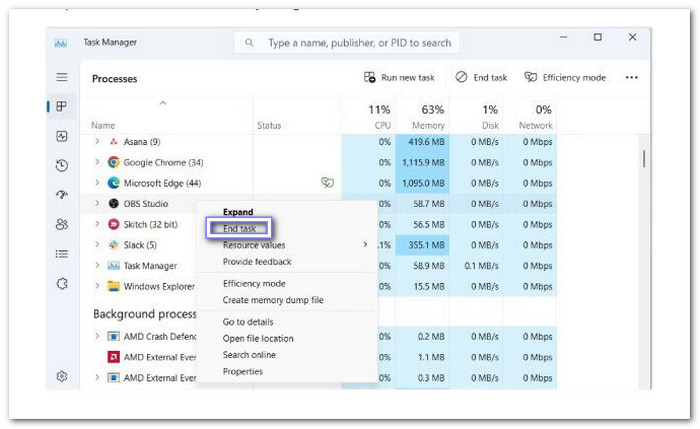The image size is (700, 429).
Task: Select the 355.1 MB memory cell
Action: pyautogui.click(x=422, y=245)
